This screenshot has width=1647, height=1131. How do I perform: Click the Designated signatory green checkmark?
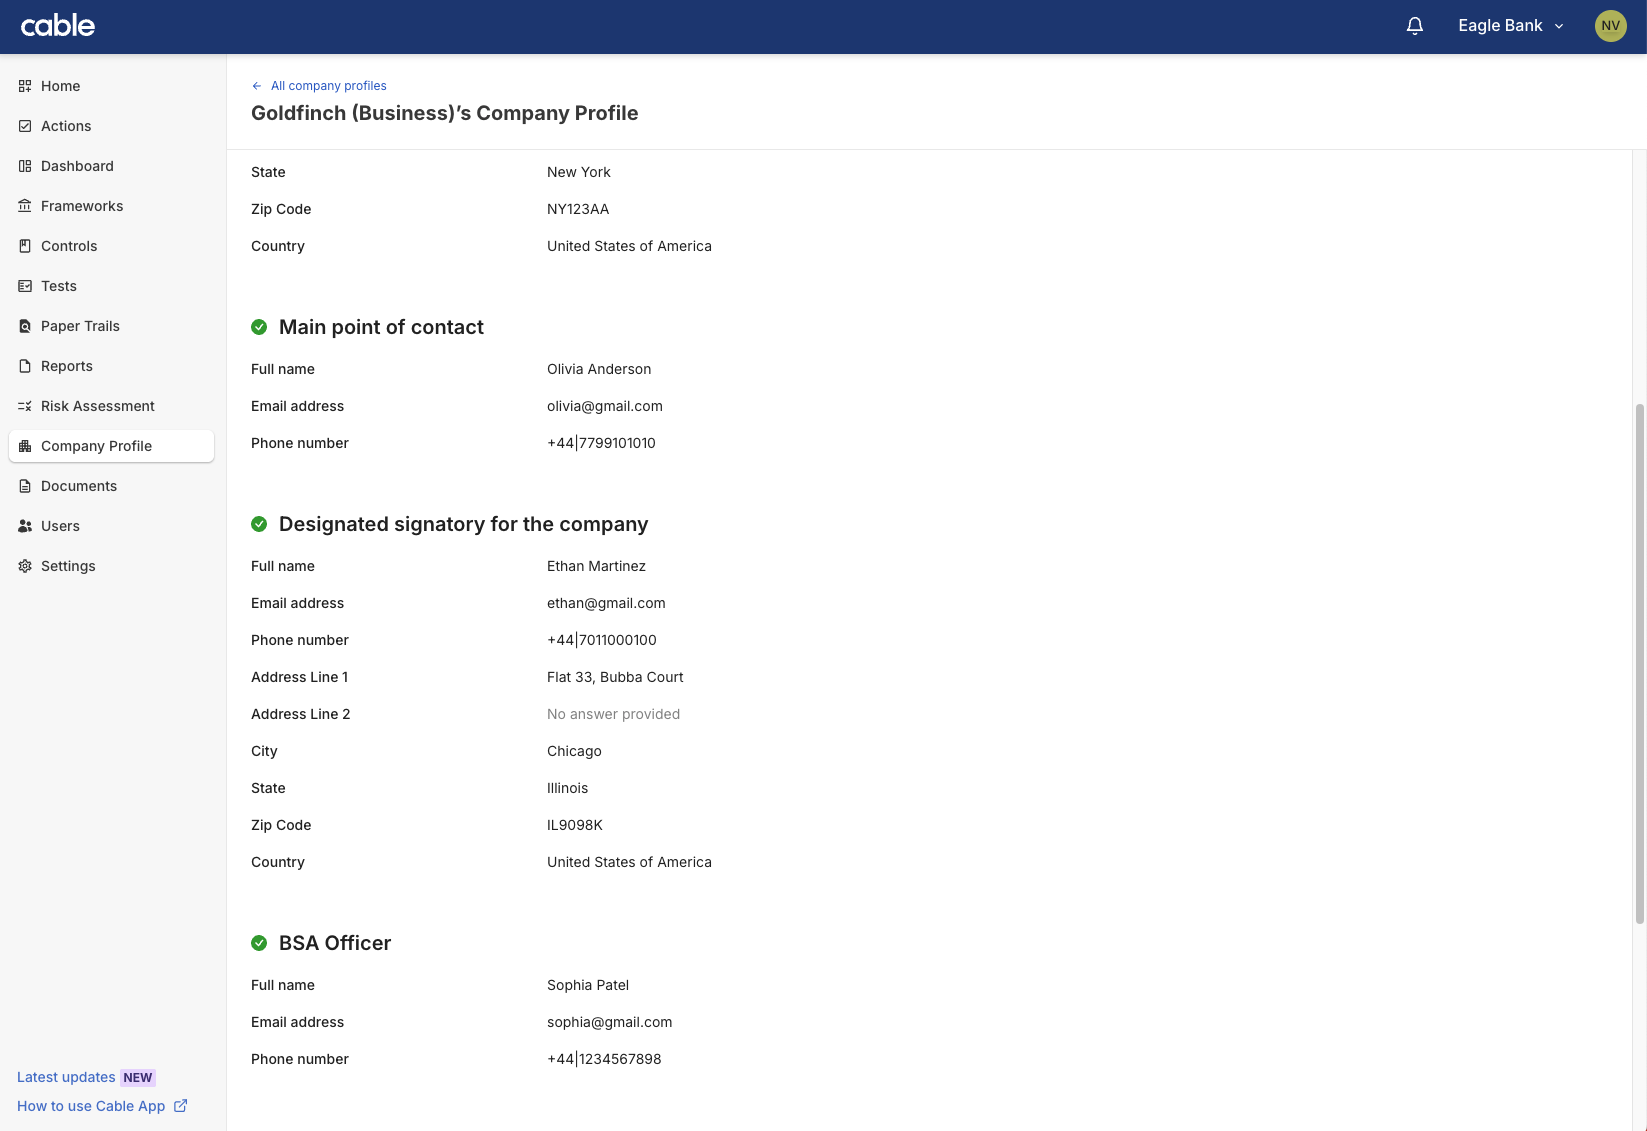259,524
